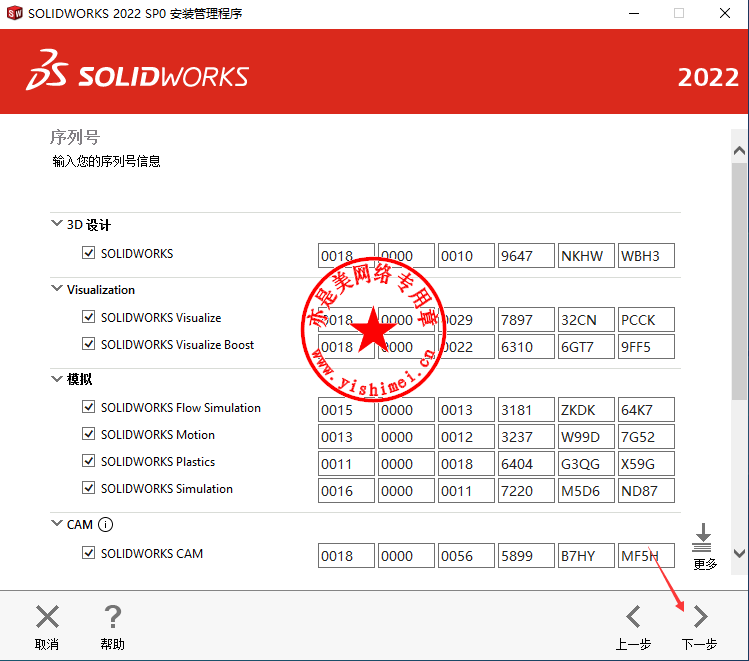Click Flow Simulation serial field 0015
749x661 pixels.
[x=346, y=409]
